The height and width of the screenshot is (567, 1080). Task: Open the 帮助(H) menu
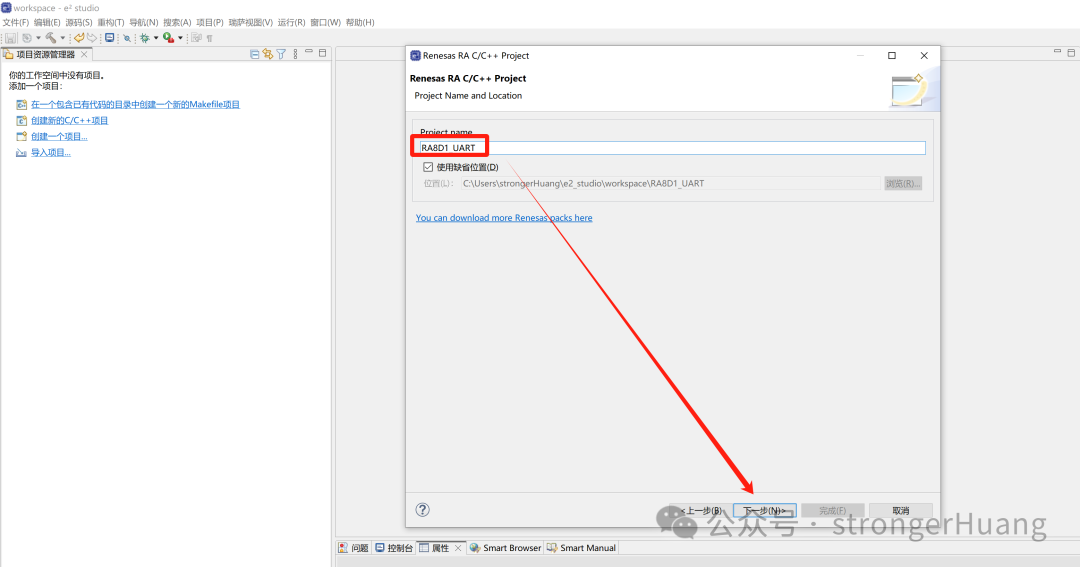pyautogui.click(x=360, y=22)
